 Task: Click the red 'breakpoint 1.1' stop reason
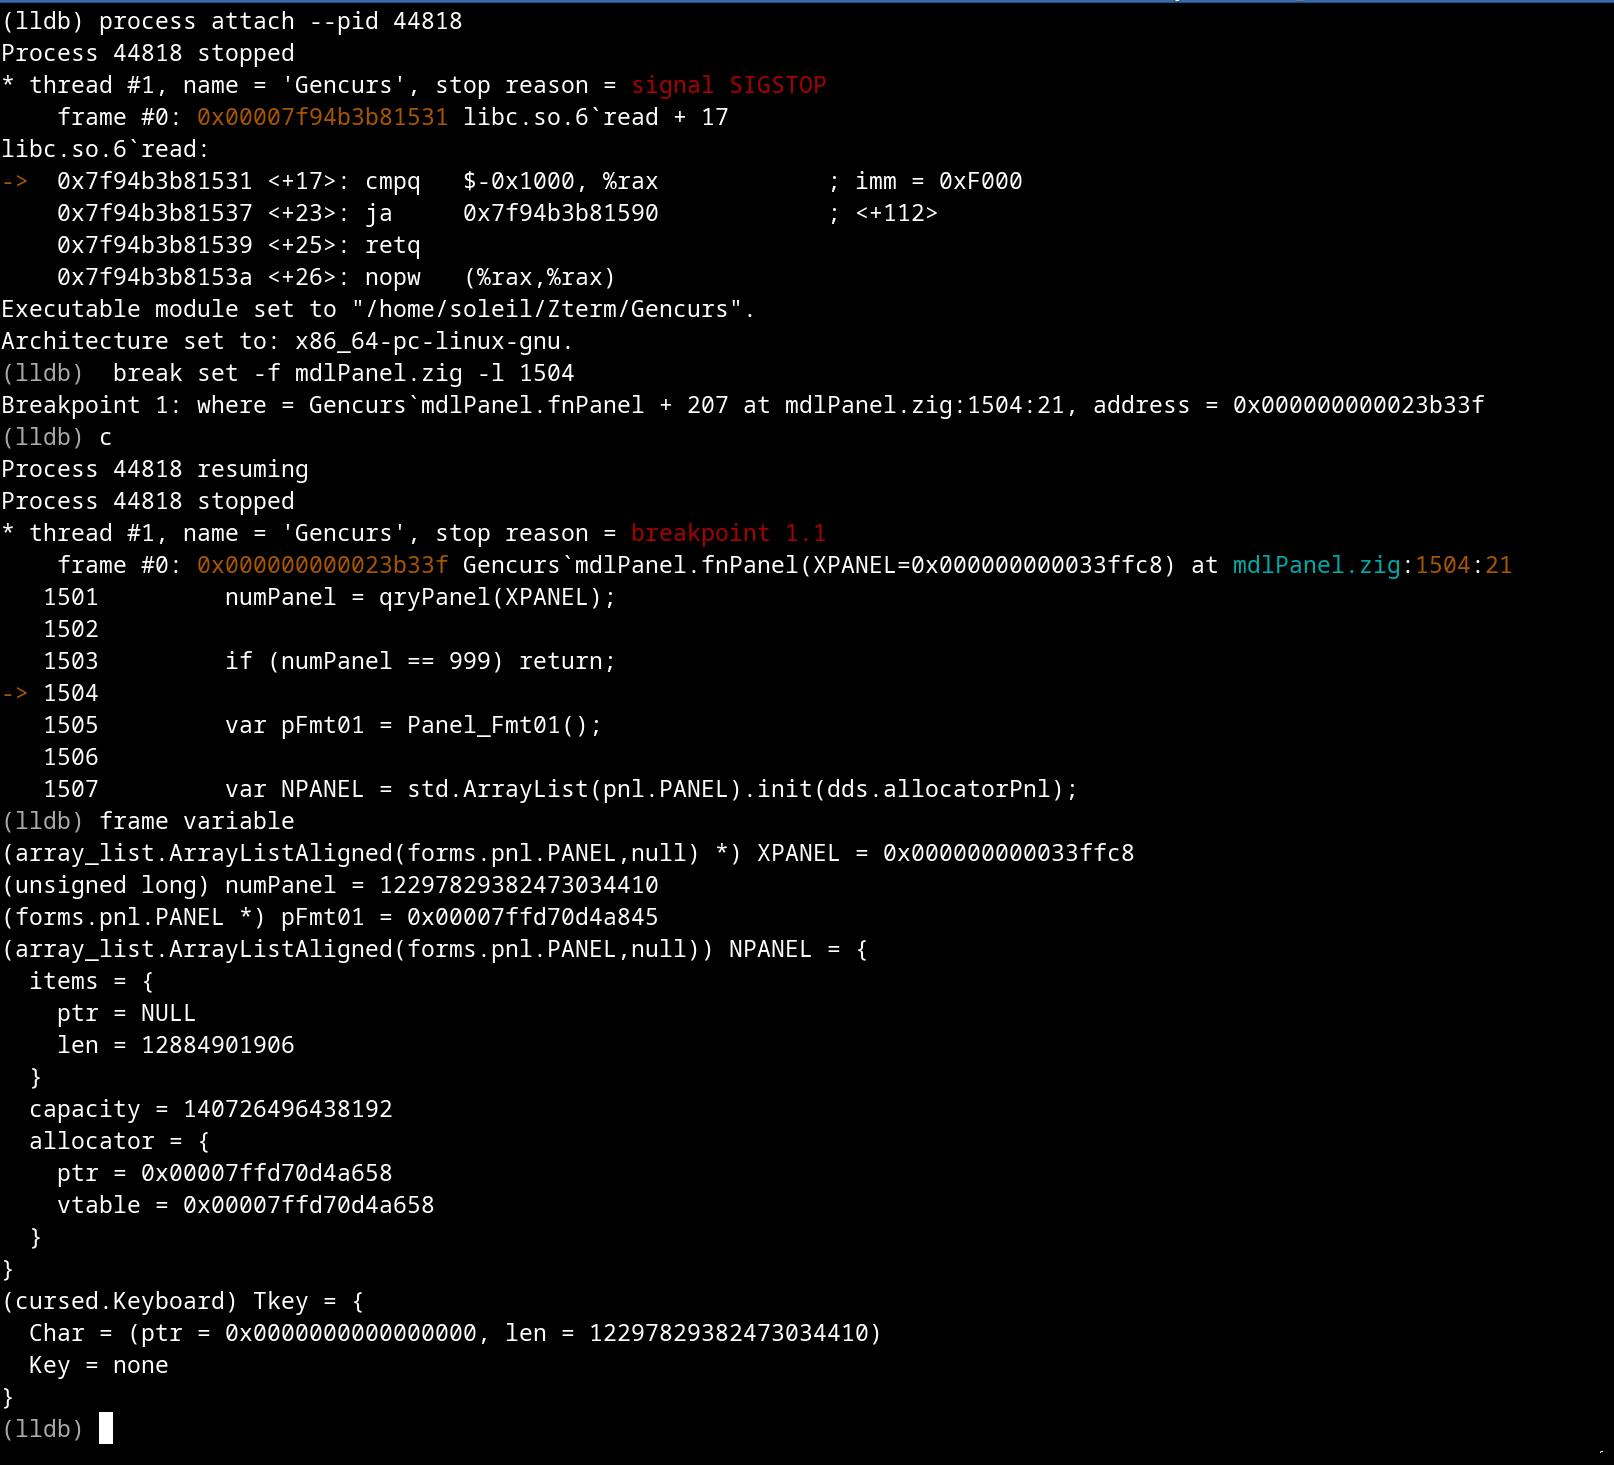point(728,533)
